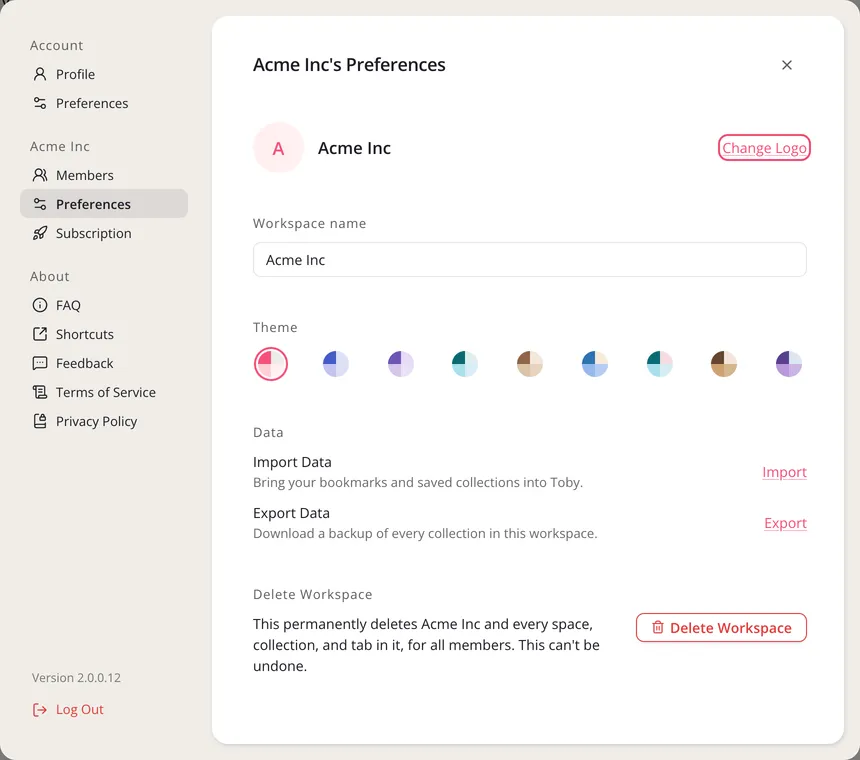Click the Export Data heading text
This screenshot has height=760, width=860.
coord(291,513)
